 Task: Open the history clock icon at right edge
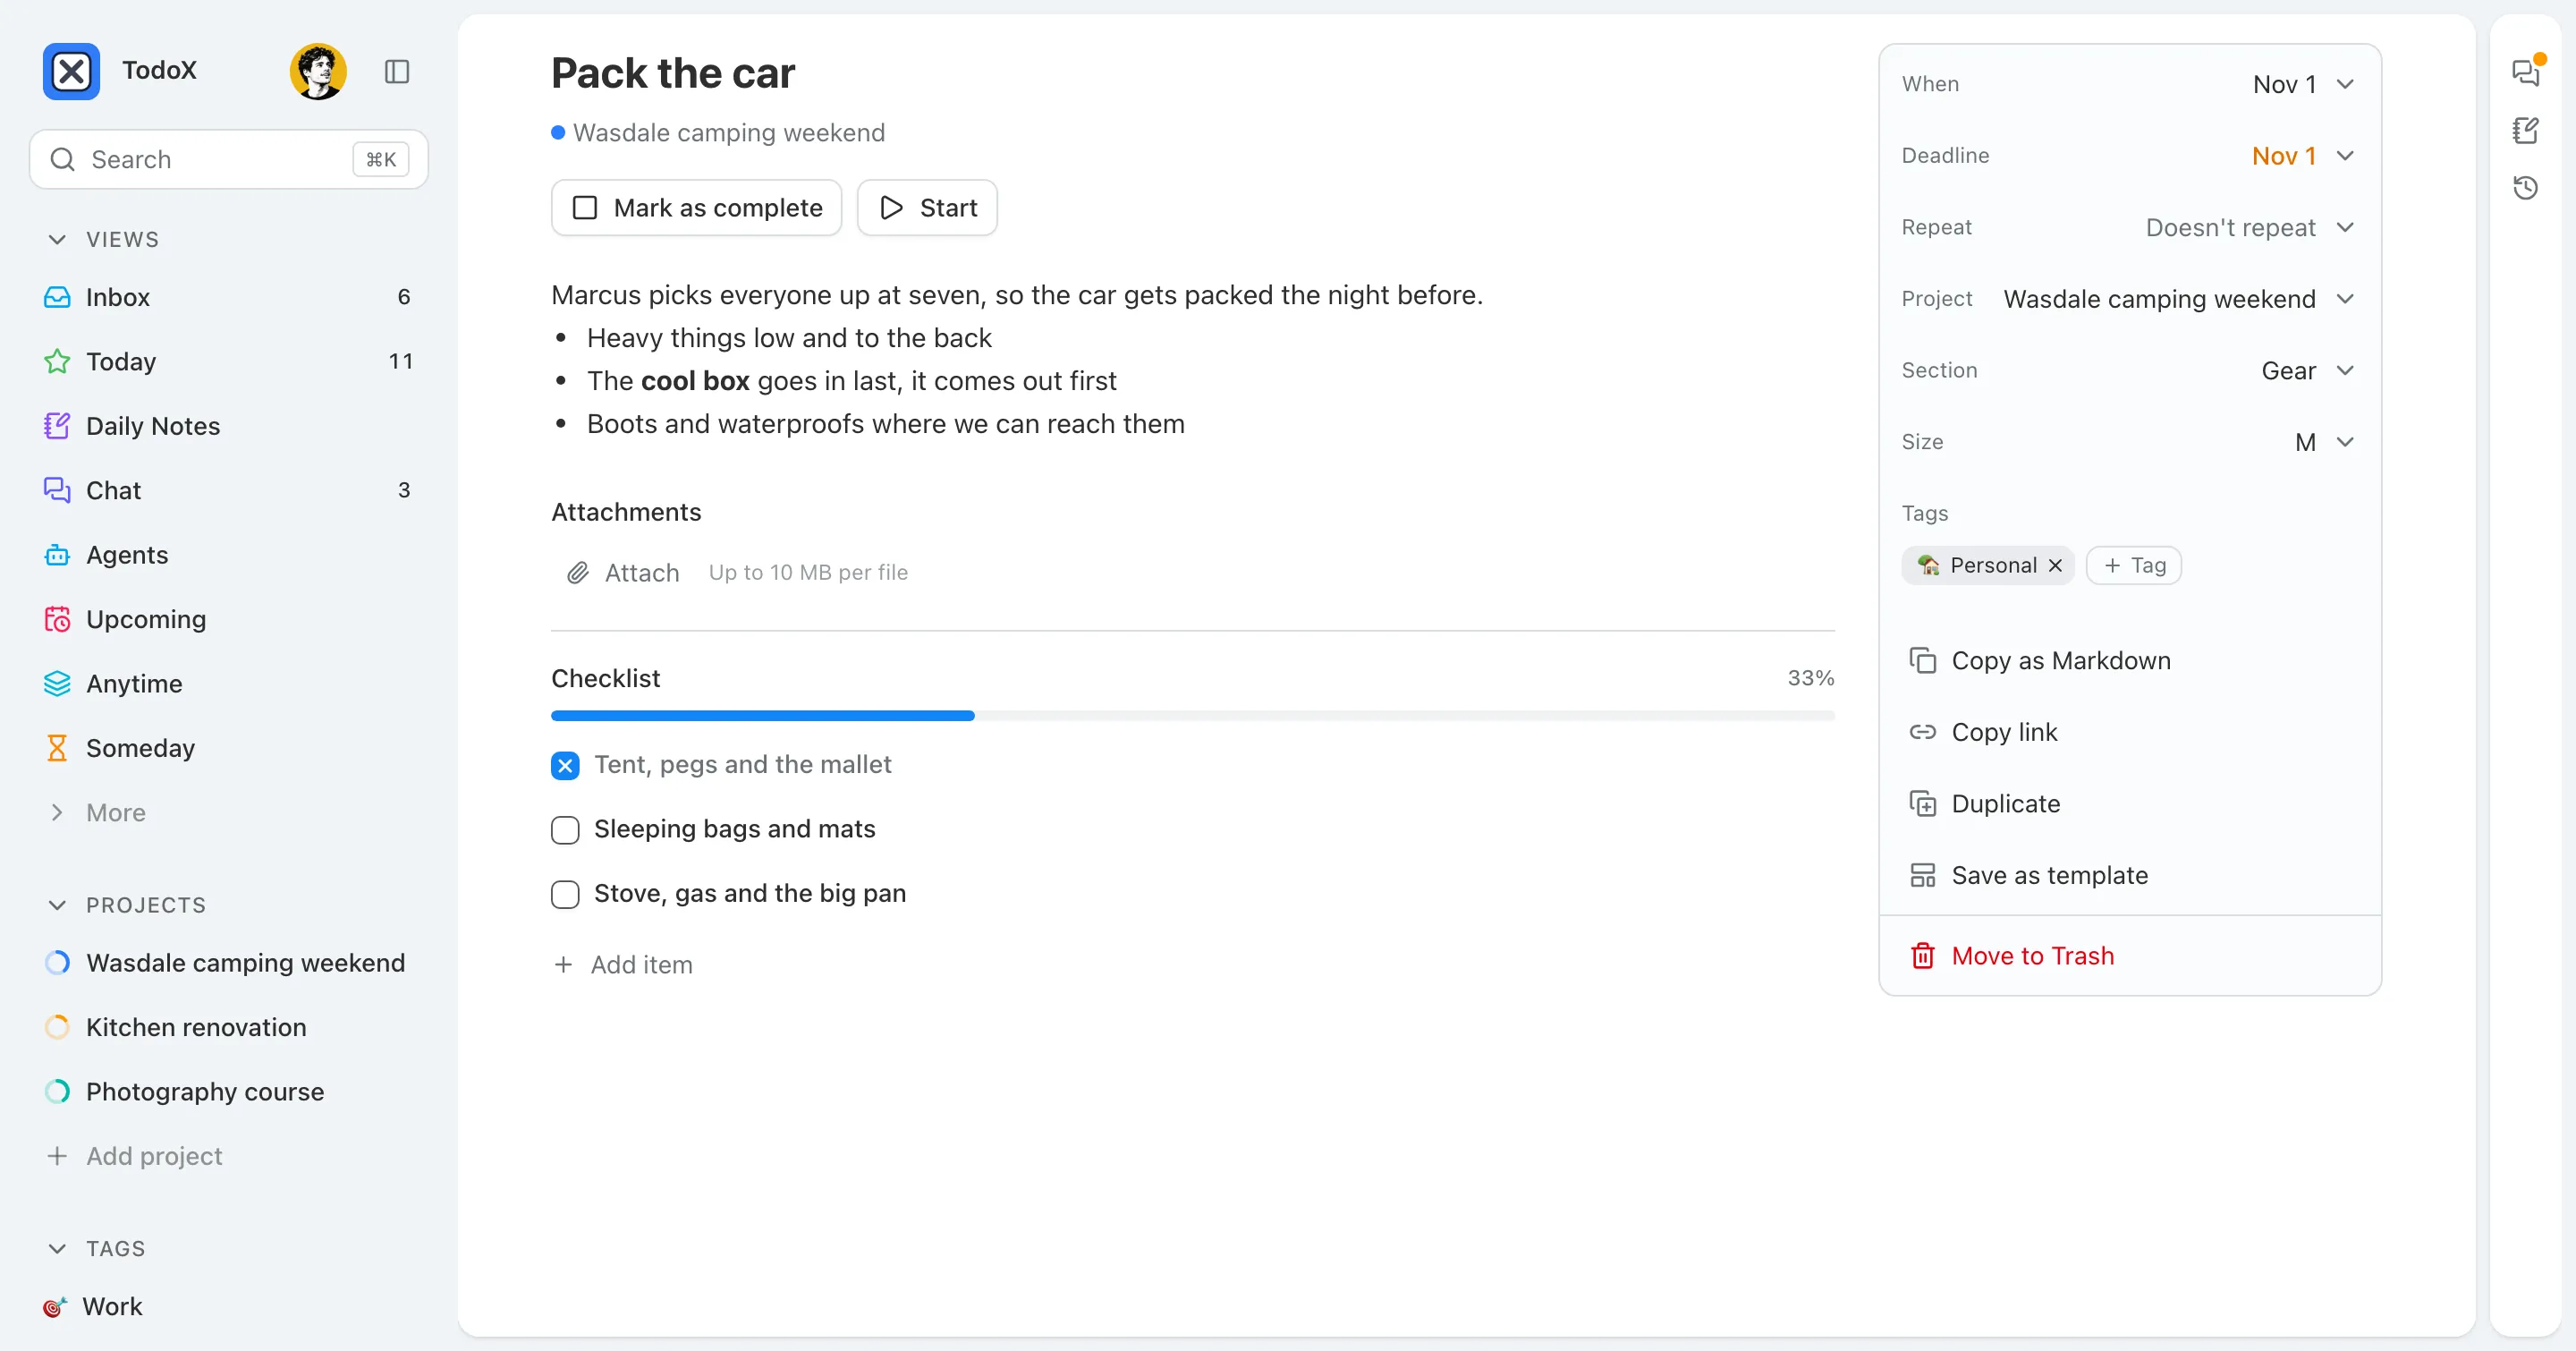(2526, 187)
